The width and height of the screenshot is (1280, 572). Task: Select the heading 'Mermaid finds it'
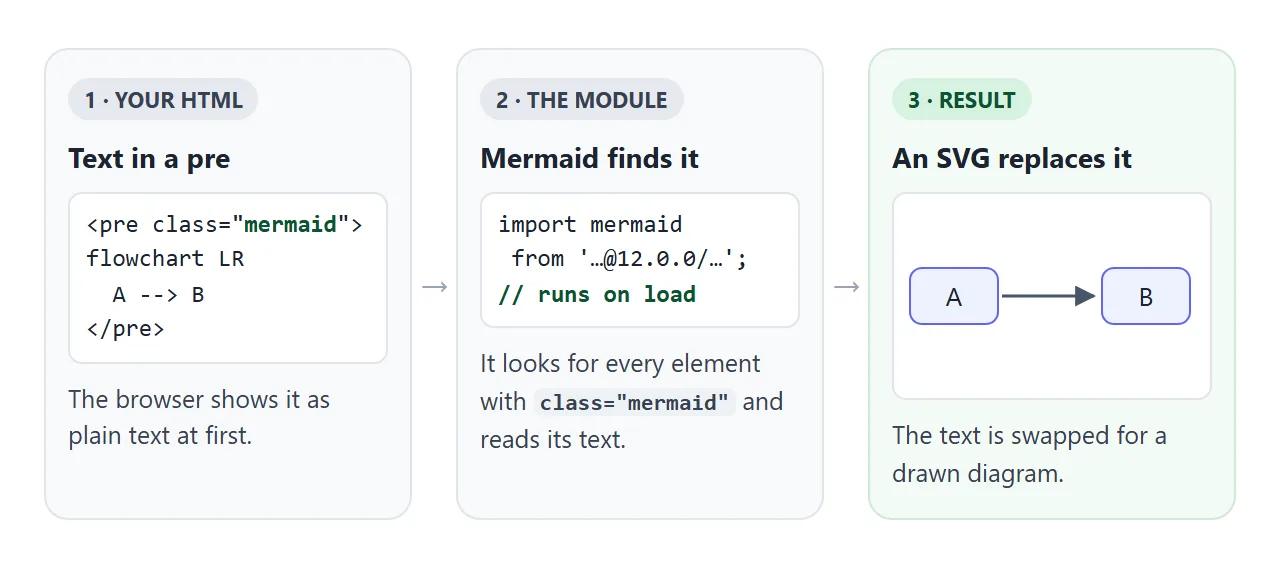[x=590, y=159]
